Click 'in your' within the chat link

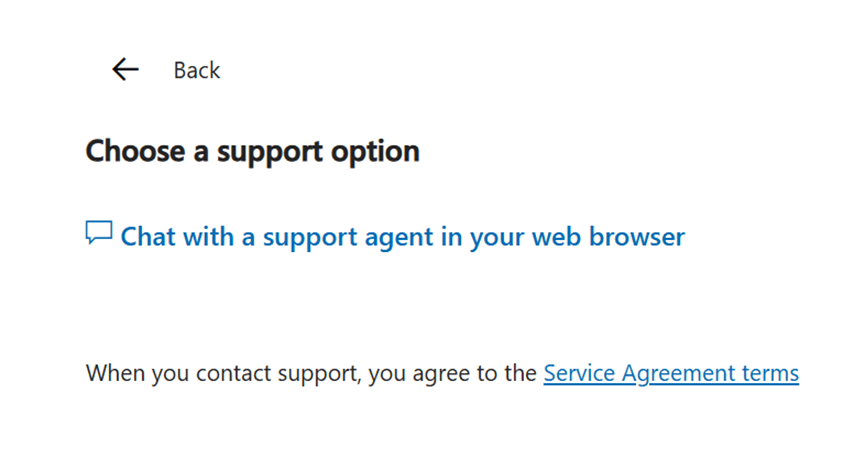(x=482, y=238)
